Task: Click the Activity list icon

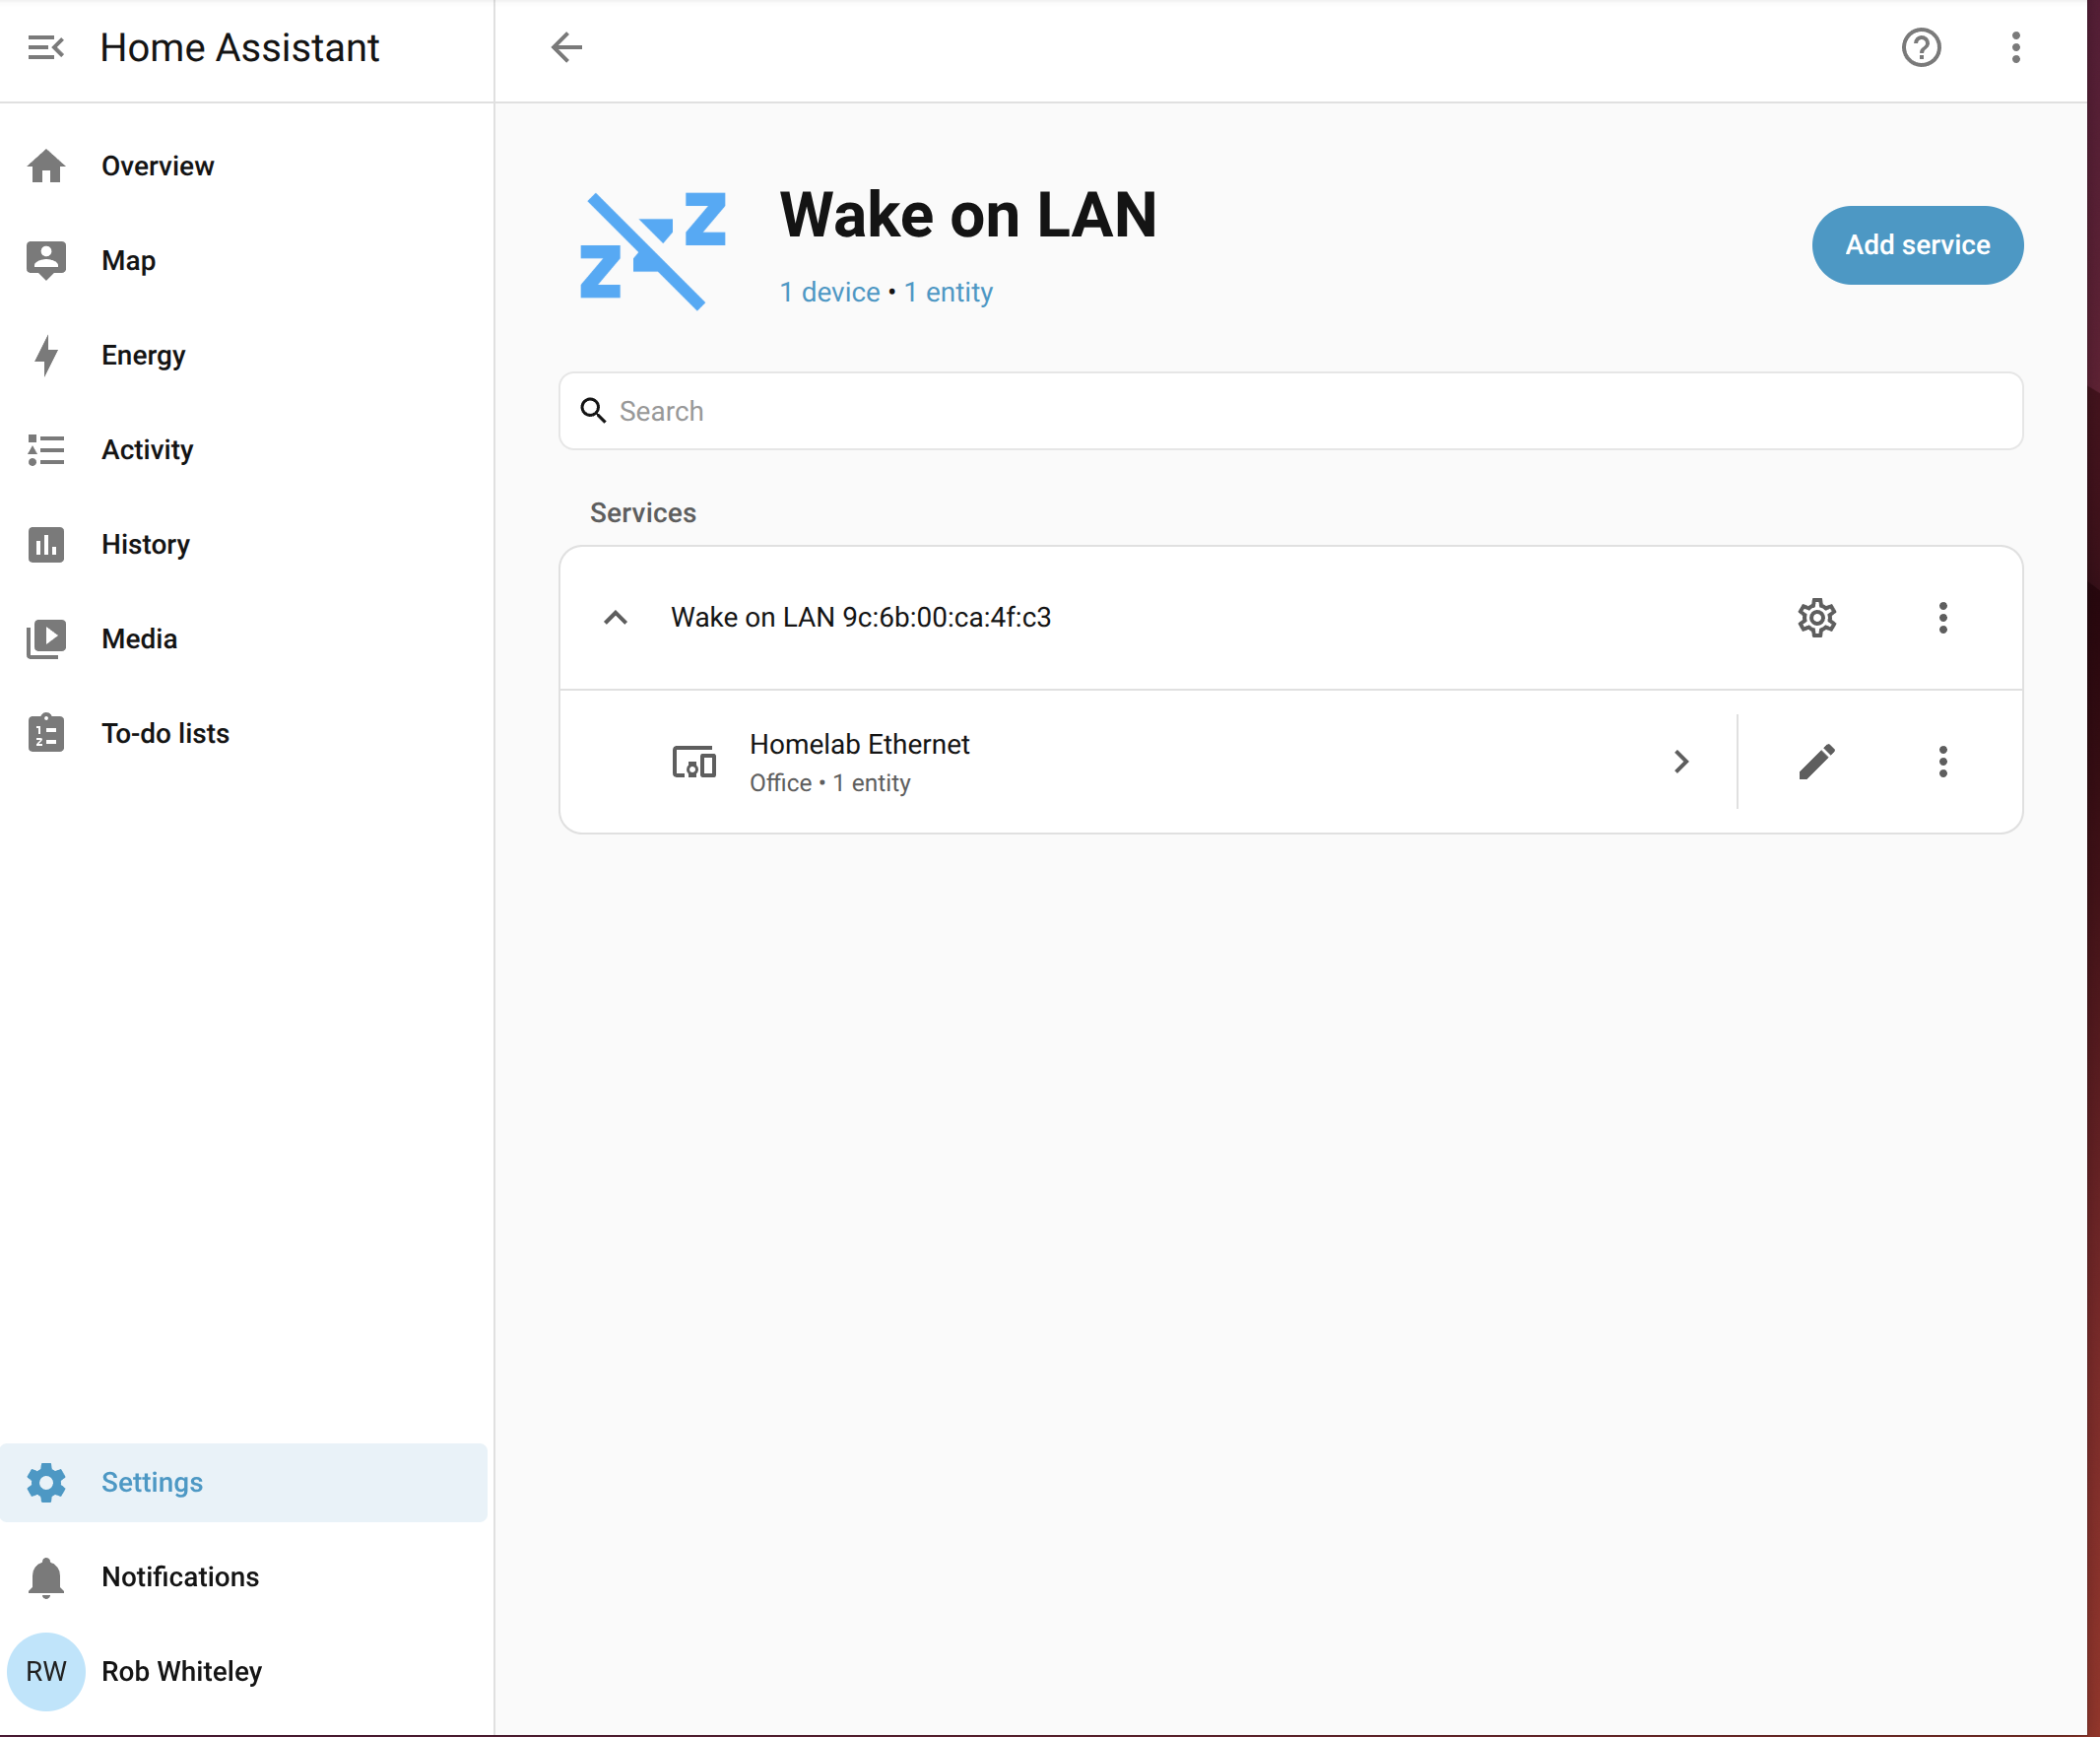Action: pos(46,450)
